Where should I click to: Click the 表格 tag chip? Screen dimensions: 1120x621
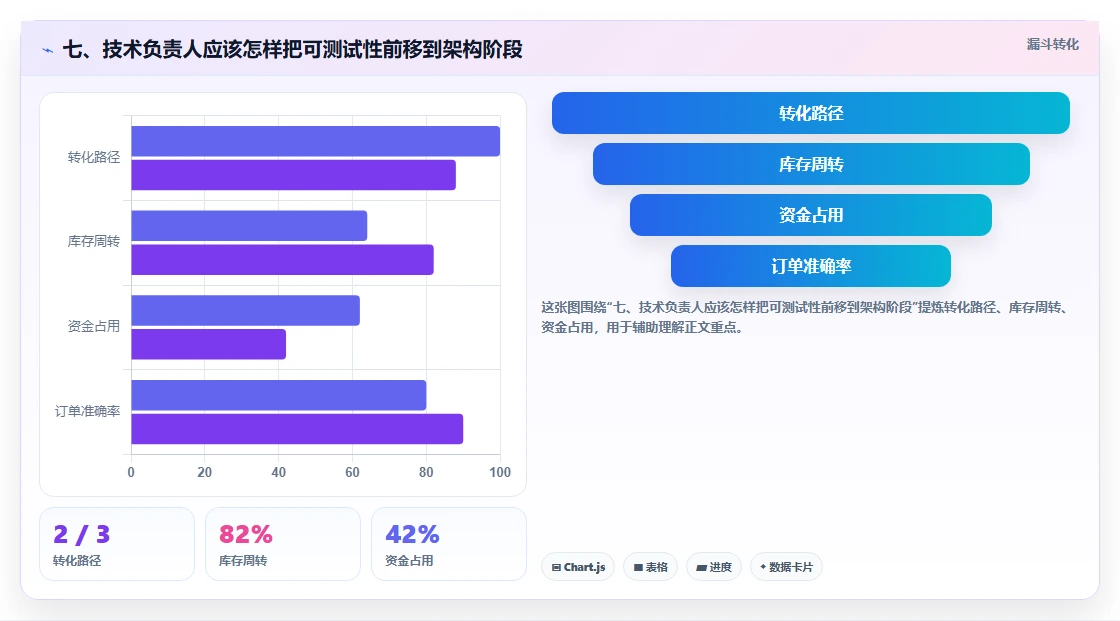pos(650,567)
